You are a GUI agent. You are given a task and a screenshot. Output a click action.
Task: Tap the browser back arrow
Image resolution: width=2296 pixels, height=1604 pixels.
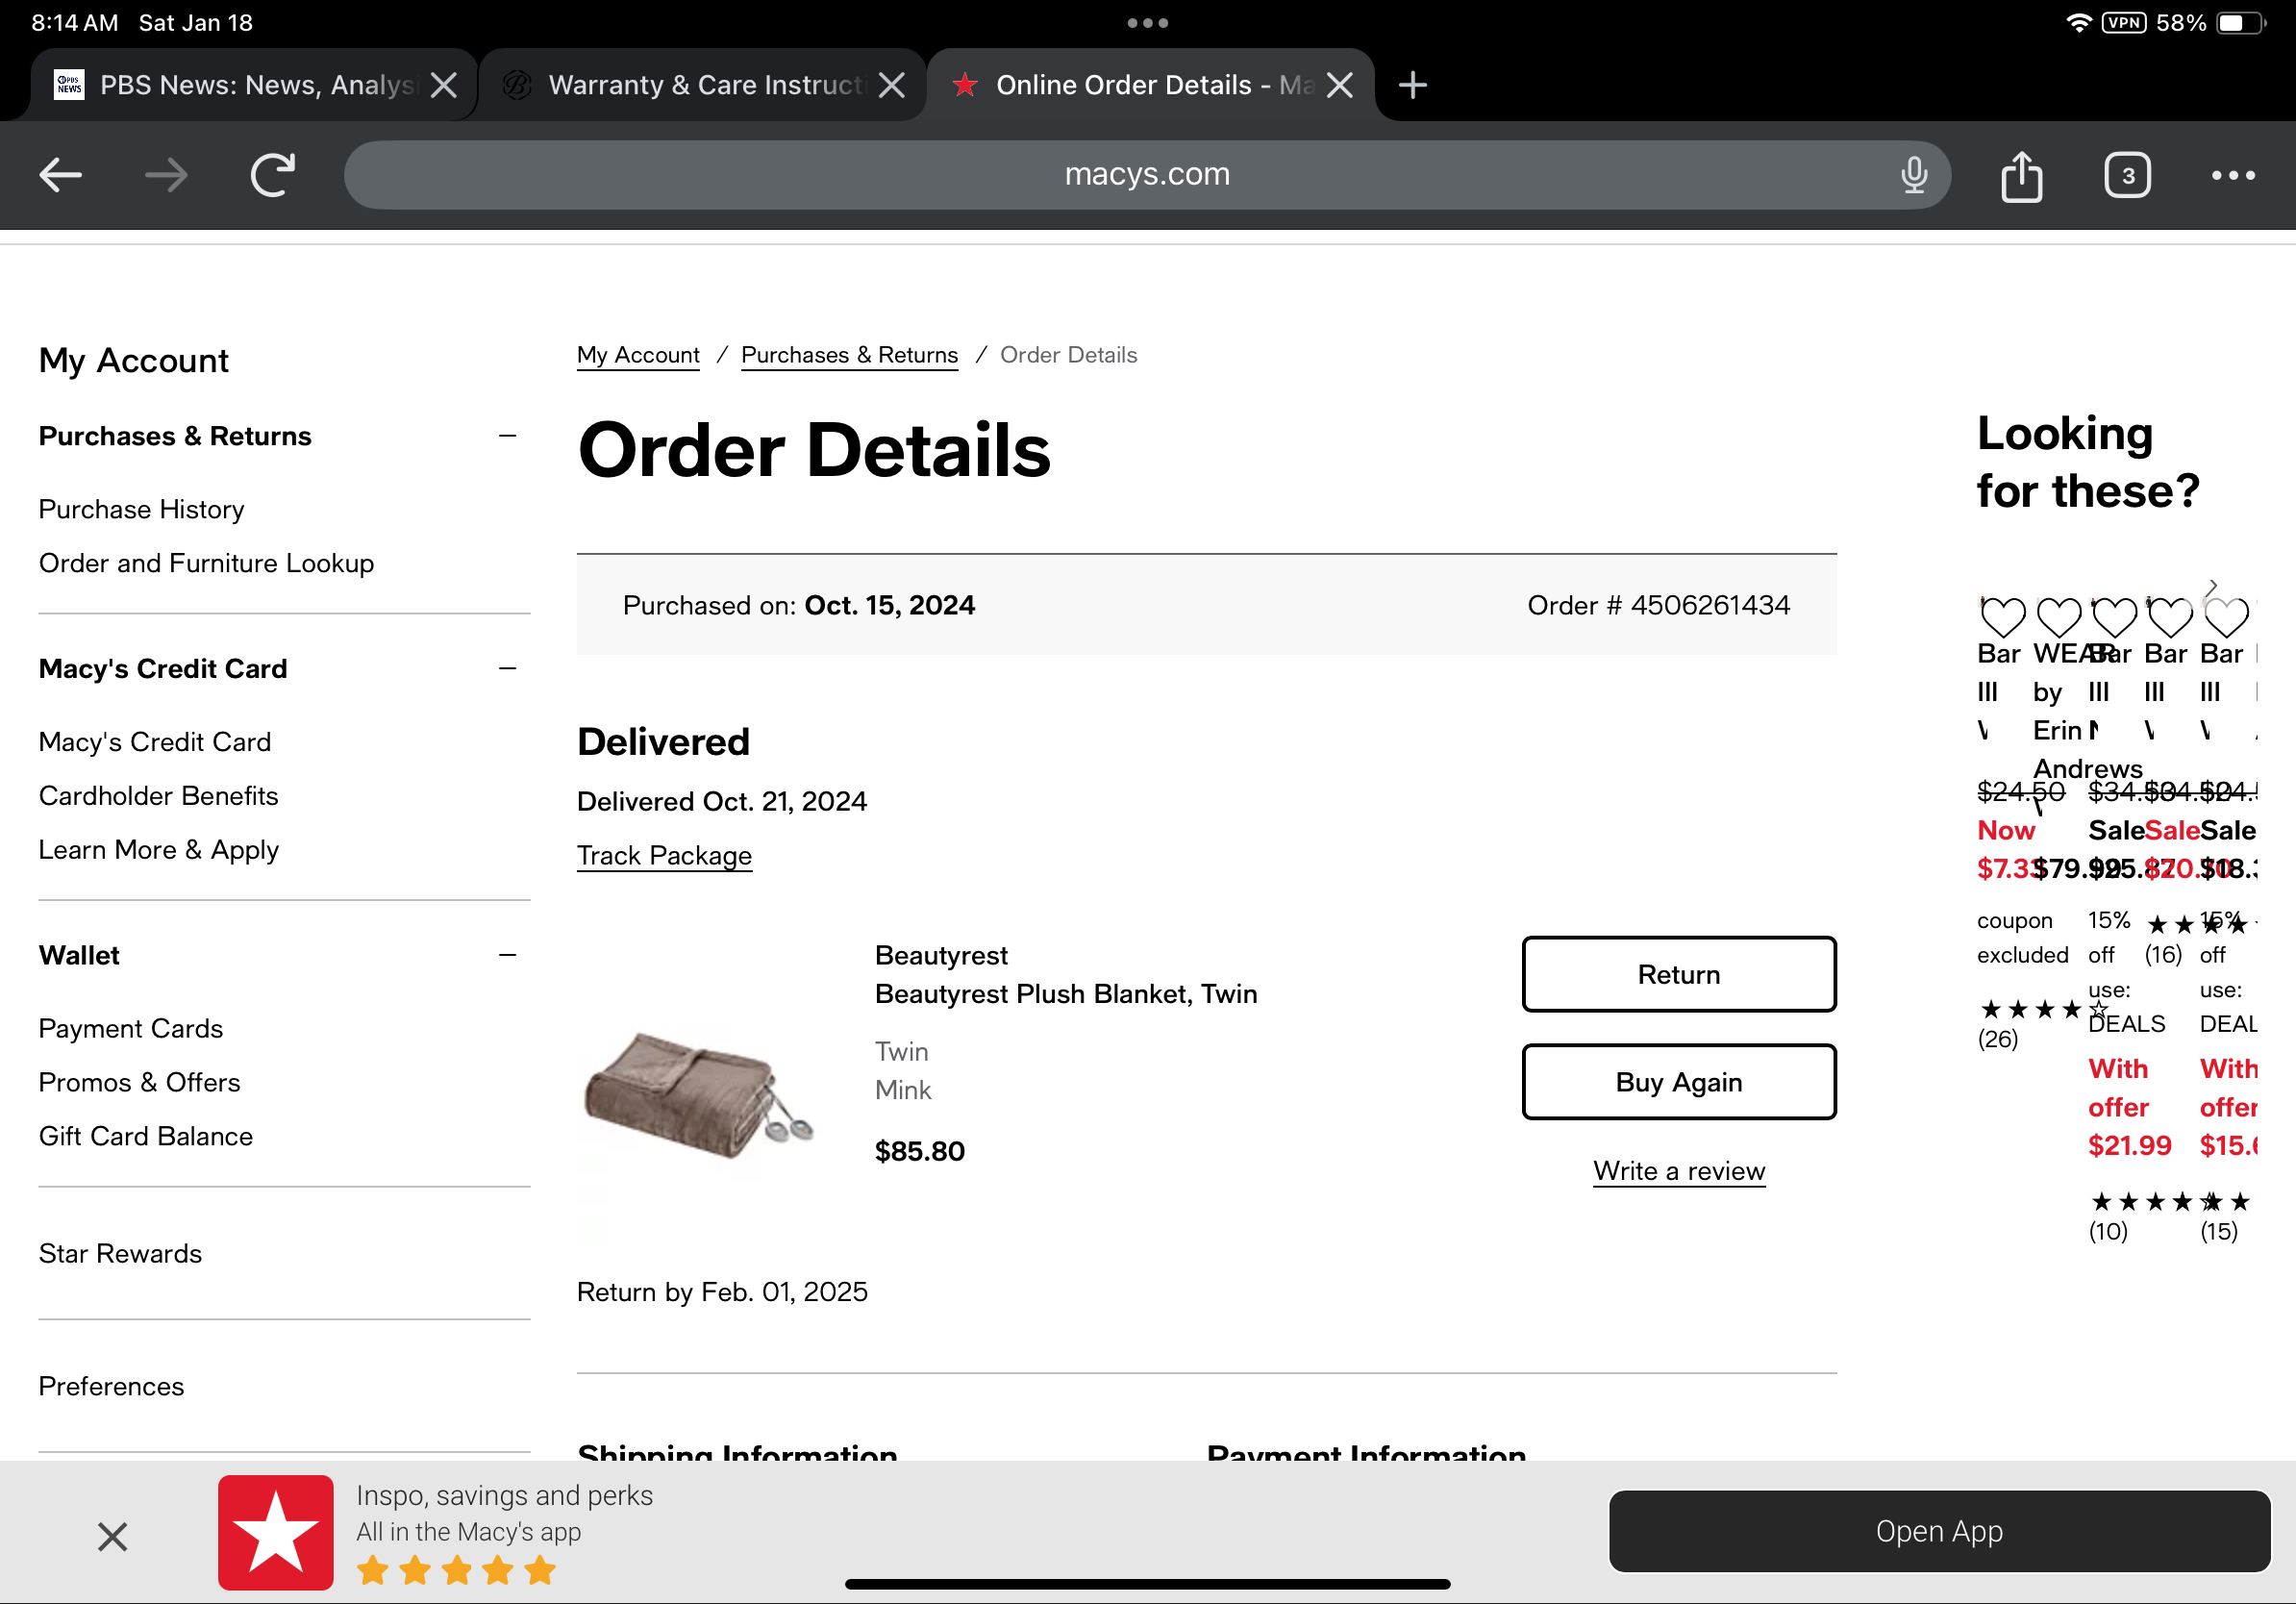60,175
